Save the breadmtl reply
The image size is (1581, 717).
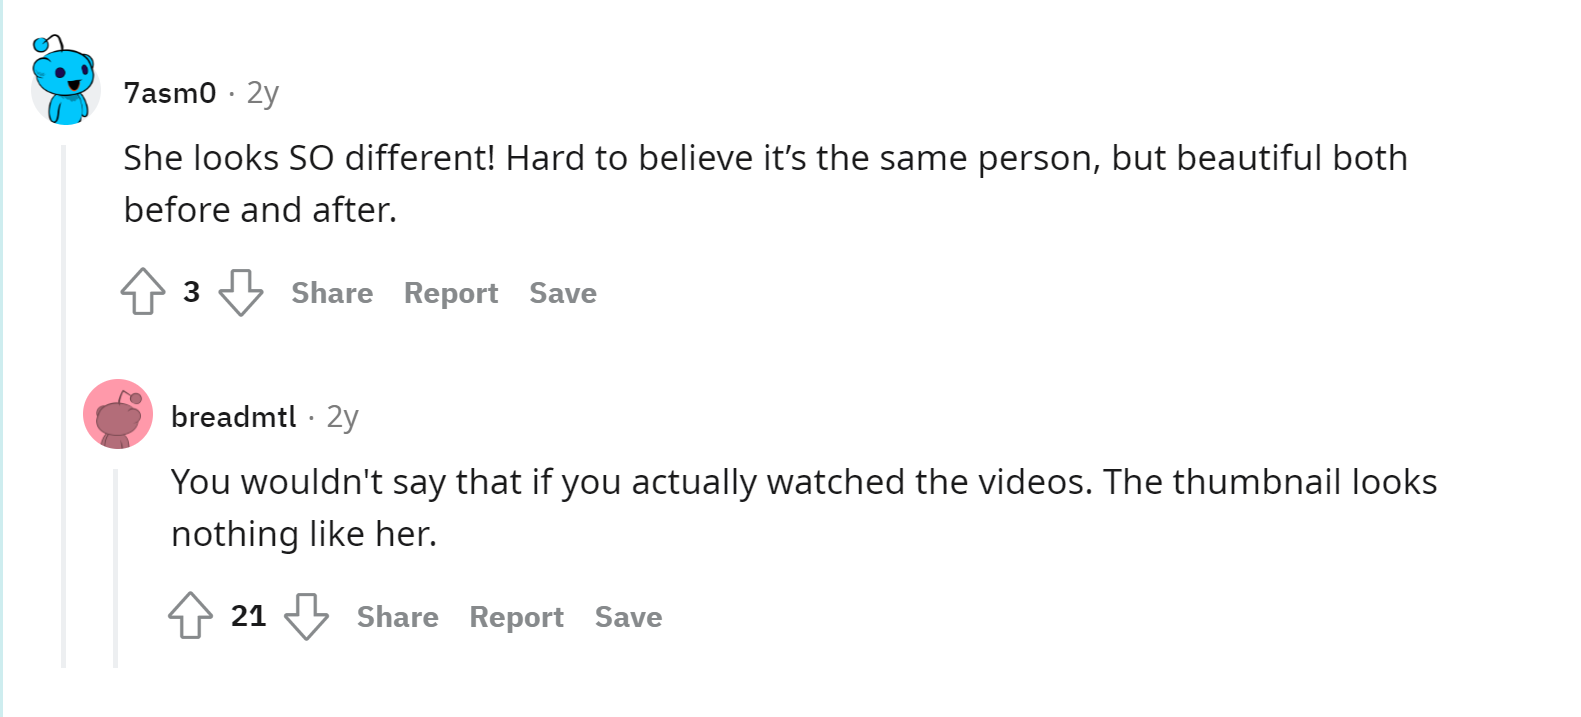[x=629, y=617]
